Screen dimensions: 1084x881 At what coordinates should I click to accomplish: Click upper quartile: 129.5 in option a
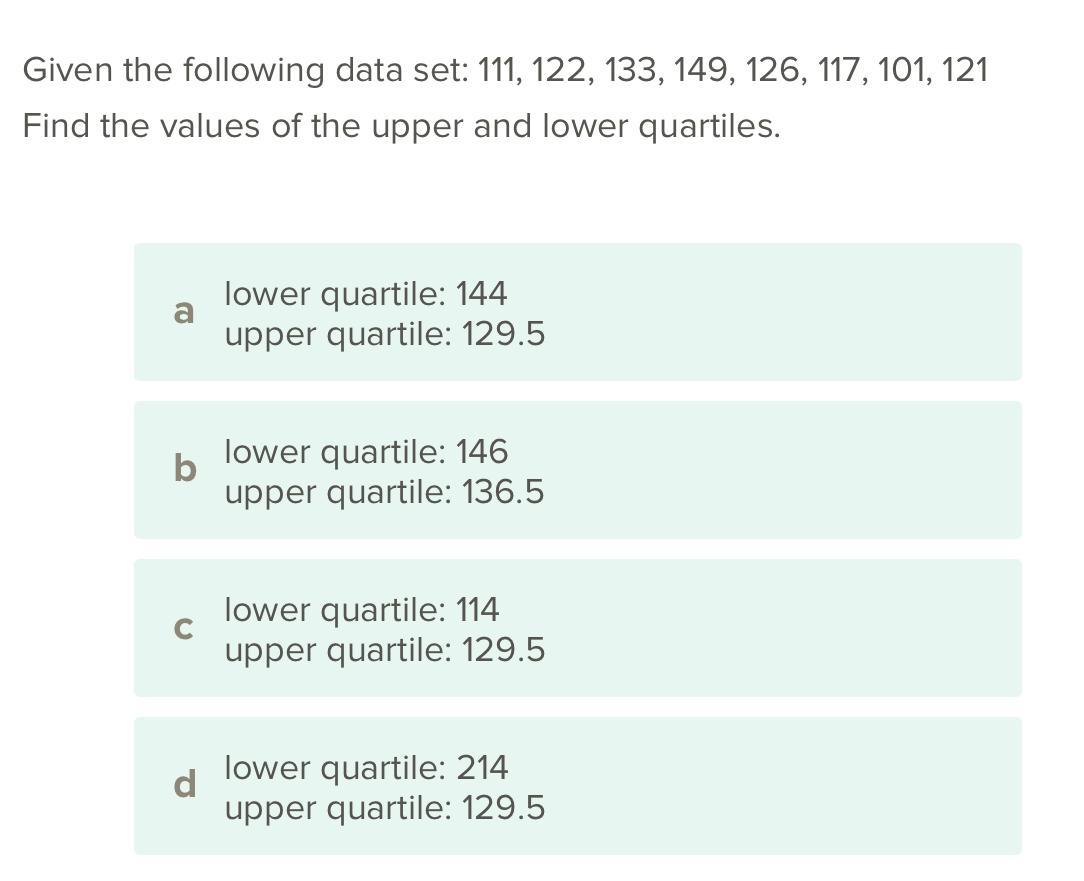pos(385,335)
